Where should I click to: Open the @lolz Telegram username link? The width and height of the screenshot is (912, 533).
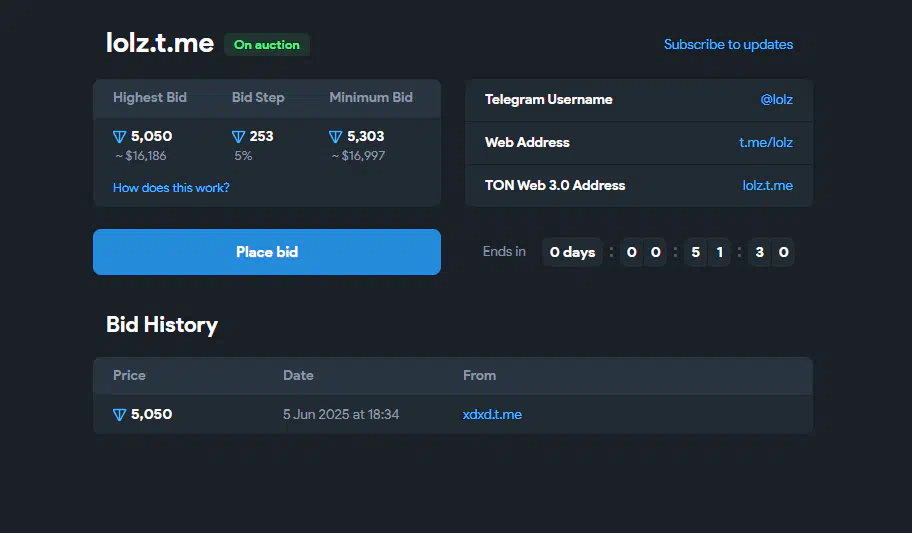click(776, 100)
